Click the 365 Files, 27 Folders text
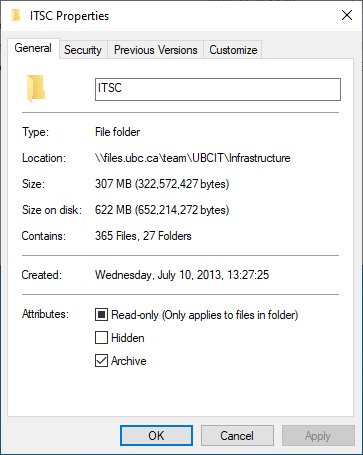Viewport: 363px width, 455px height. pyautogui.click(x=143, y=236)
